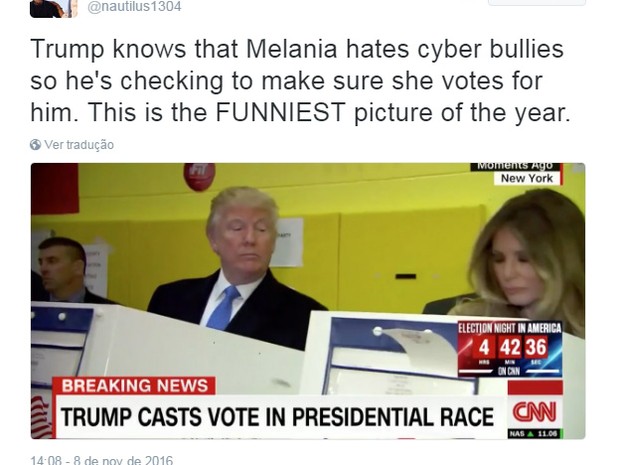
Task: Open the @nautilus1304 profile handle
Action: 134,7
